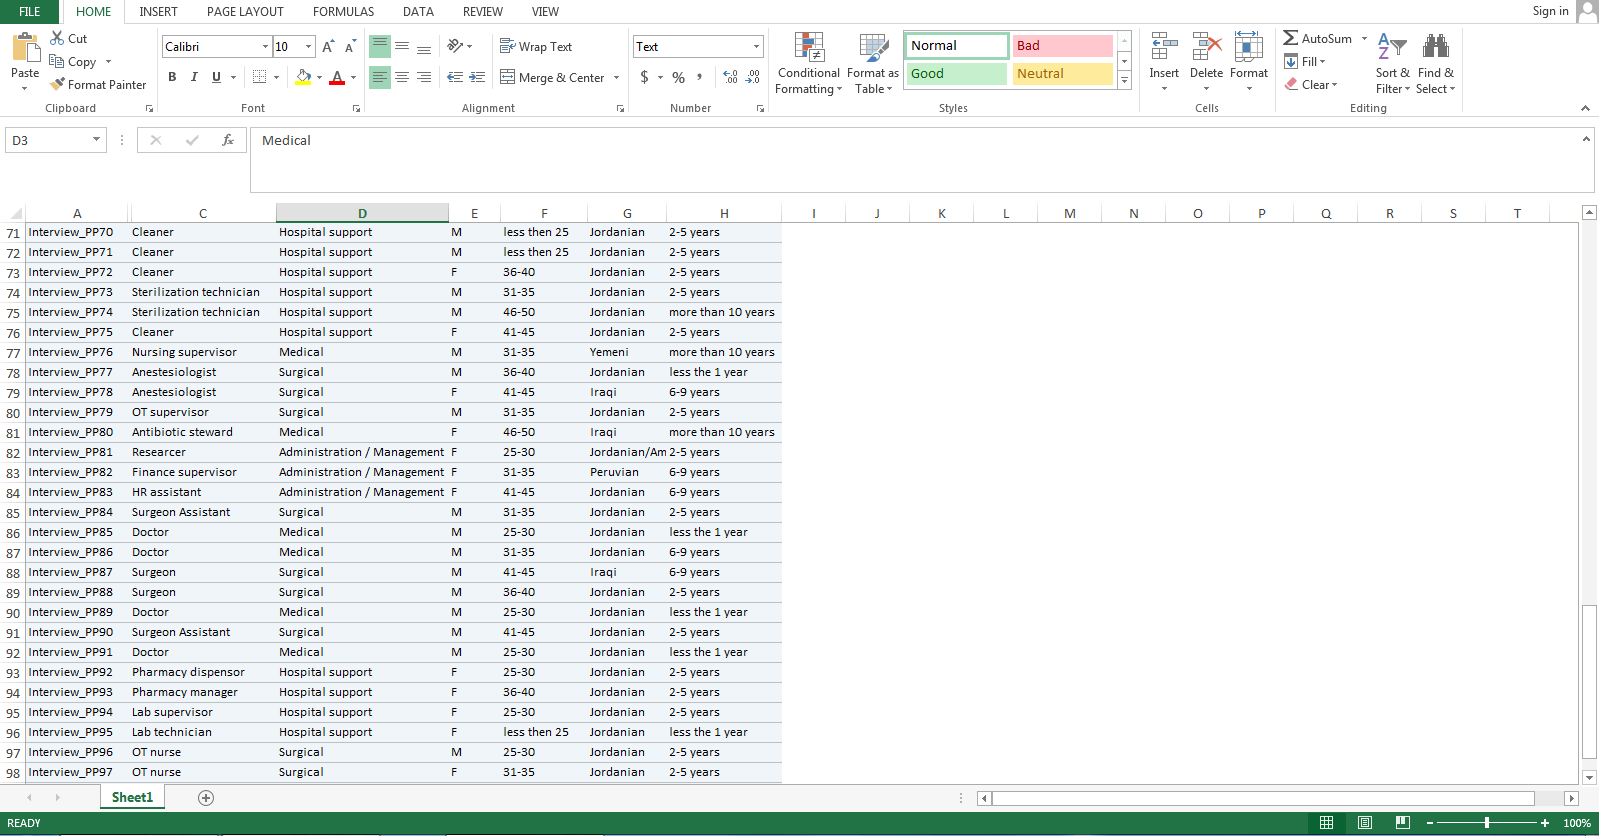
Task: Click the Bottom Align icon
Action: [424, 47]
